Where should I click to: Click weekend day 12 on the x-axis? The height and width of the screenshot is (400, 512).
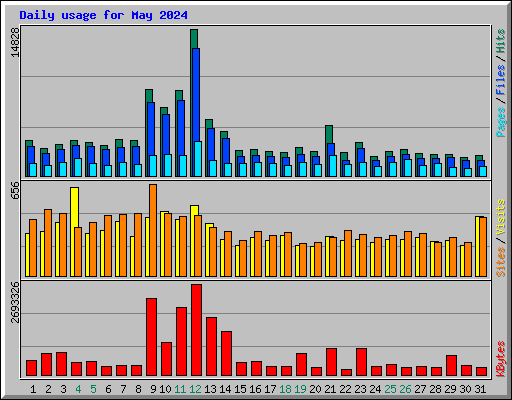(195, 389)
